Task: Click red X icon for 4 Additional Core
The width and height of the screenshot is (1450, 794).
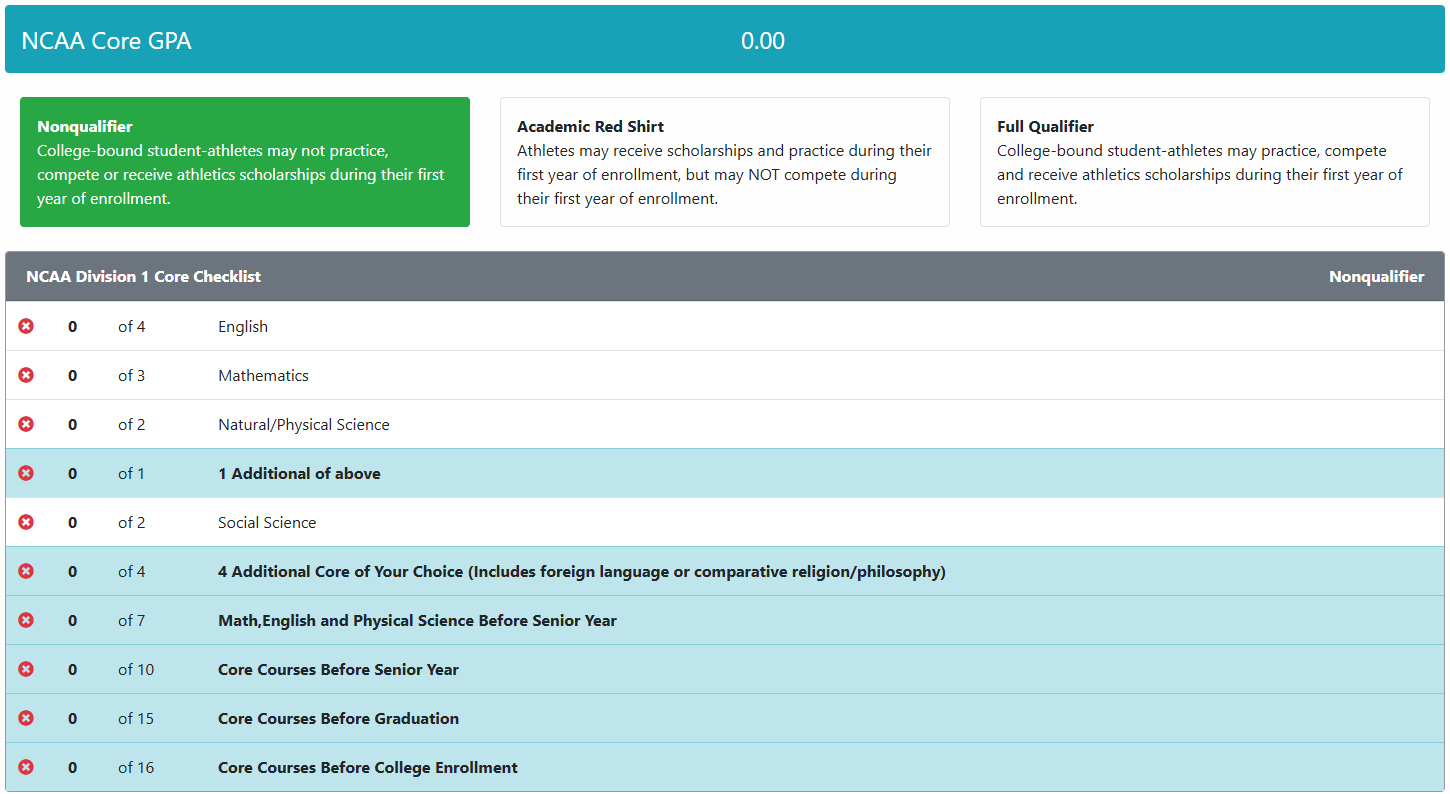Action: (x=26, y=571)
